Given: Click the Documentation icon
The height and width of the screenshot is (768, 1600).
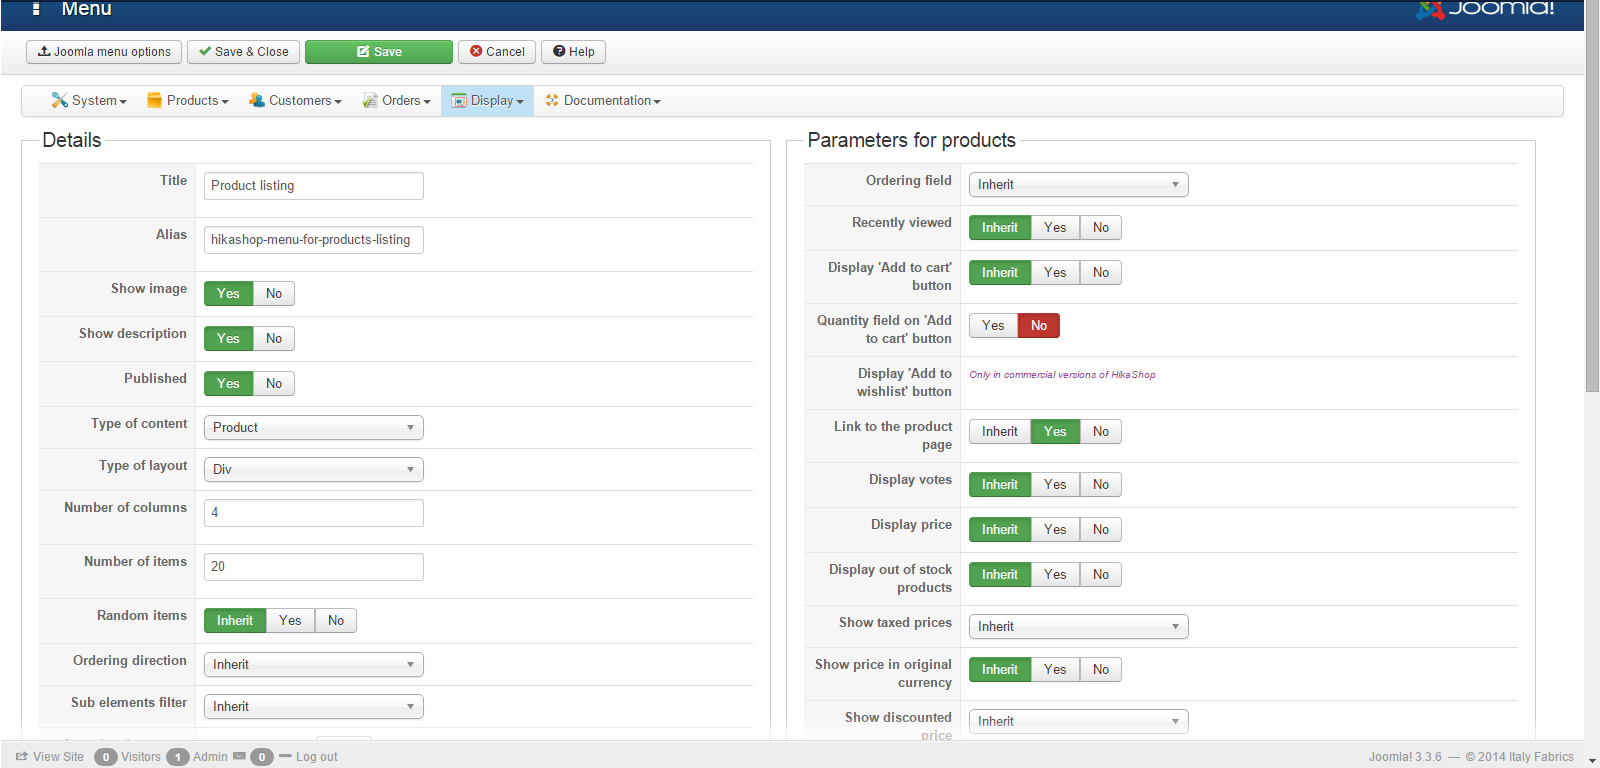Looking at the screenshot, I should [x=551, y=100].
